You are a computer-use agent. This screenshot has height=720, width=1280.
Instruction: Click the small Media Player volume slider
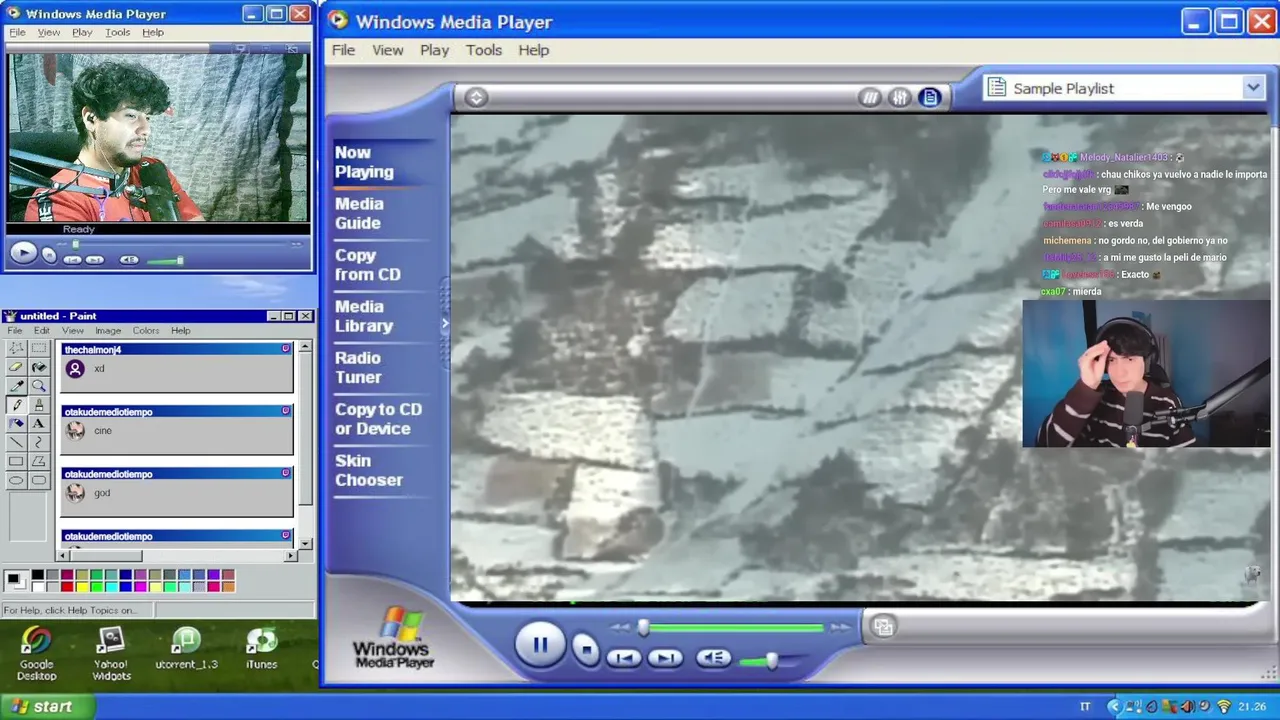164,261
